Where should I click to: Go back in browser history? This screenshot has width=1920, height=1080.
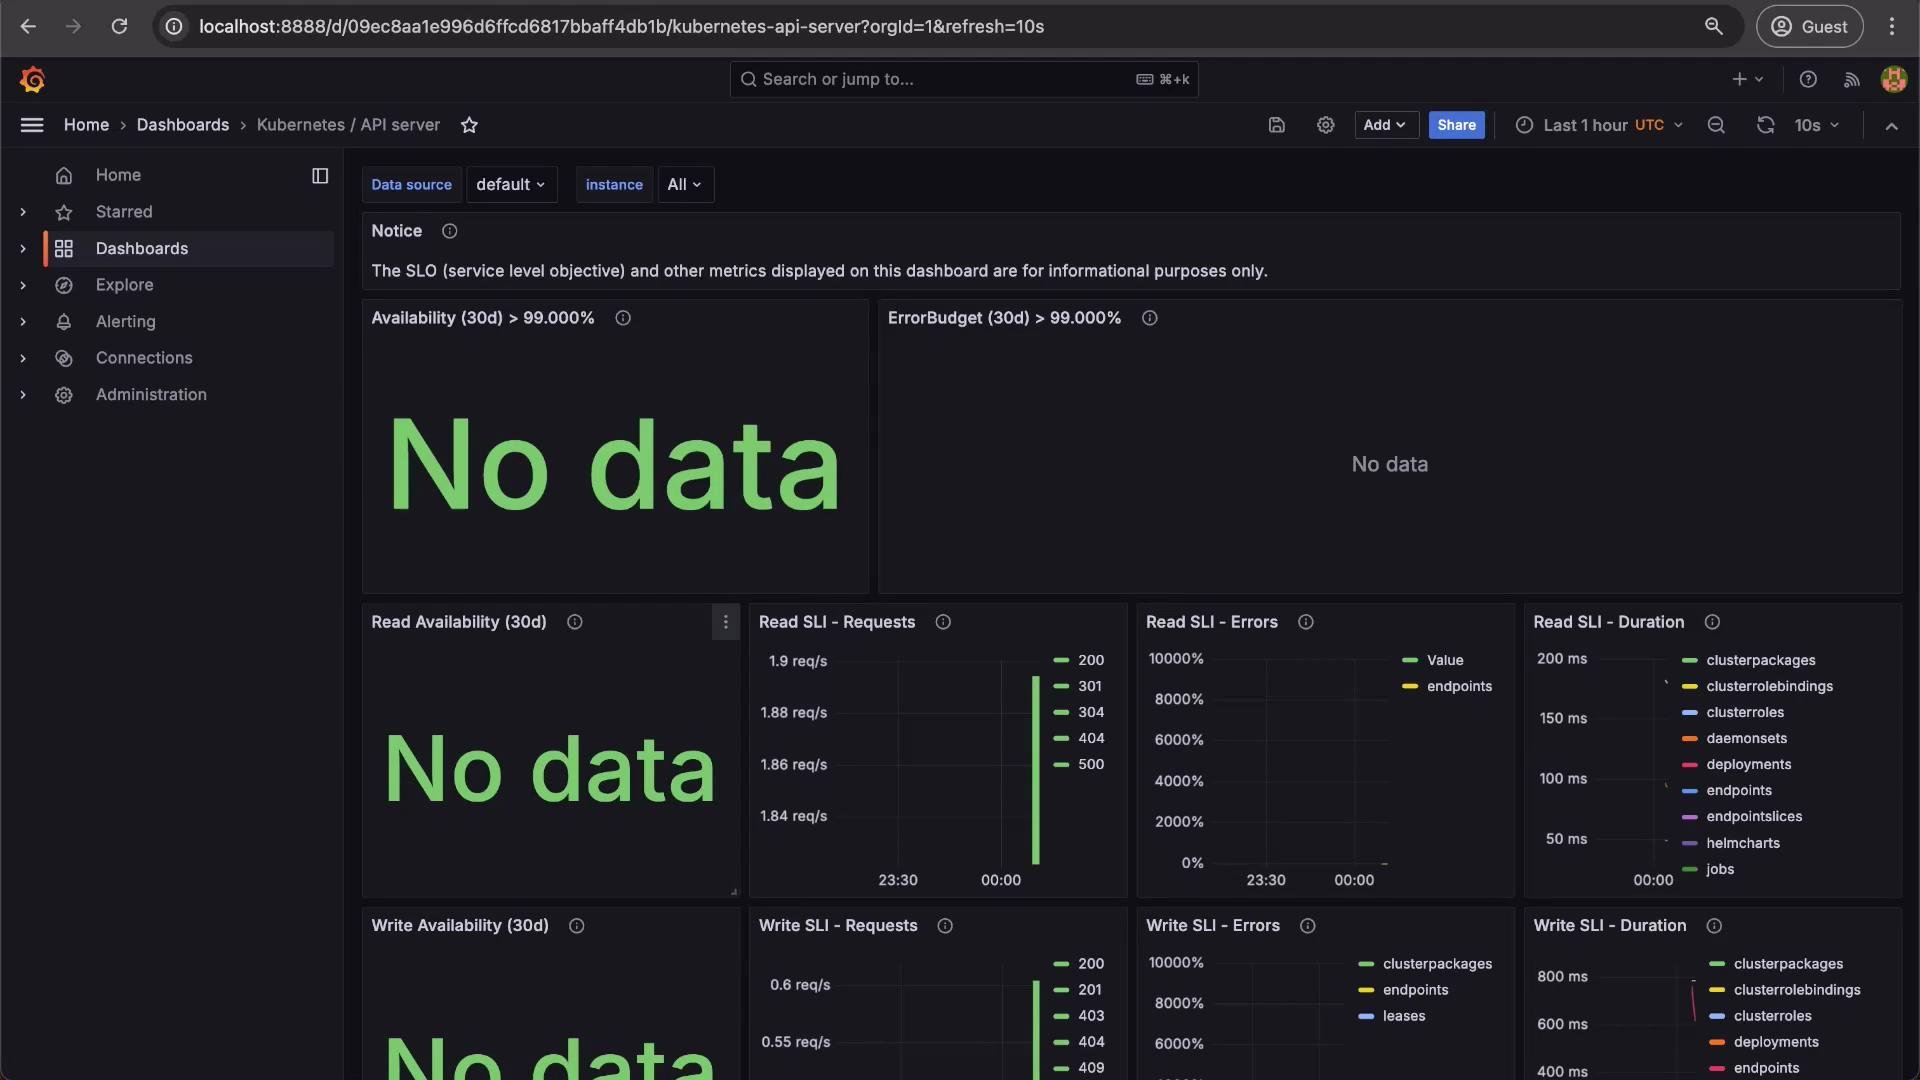pyautogui.click(x=28, y=27)
